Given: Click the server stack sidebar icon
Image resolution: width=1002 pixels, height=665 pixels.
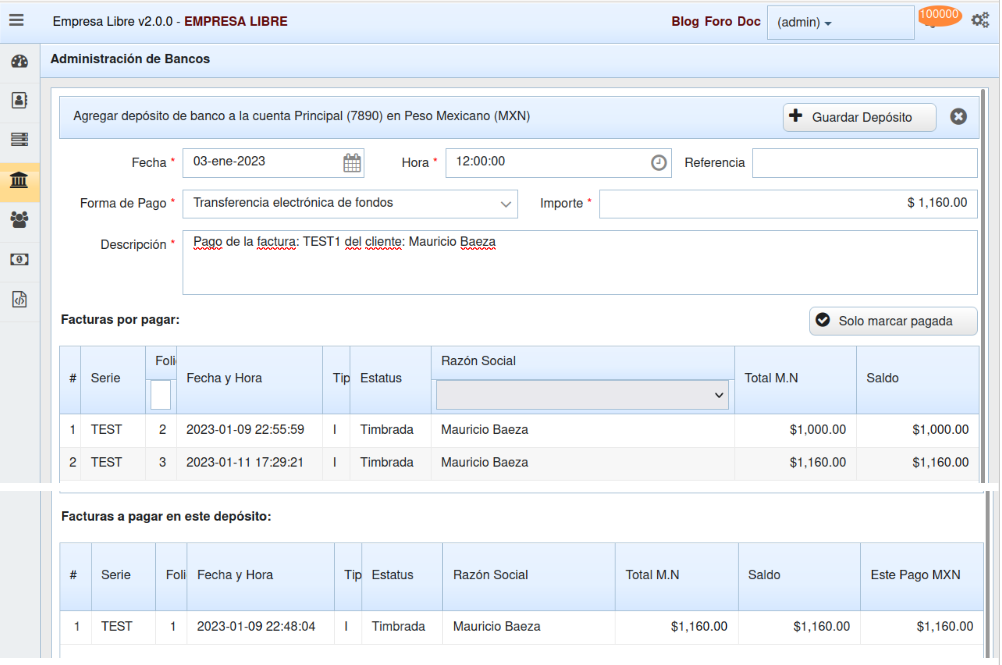Looking at the screenshot, I should click(x=19, y=140).
